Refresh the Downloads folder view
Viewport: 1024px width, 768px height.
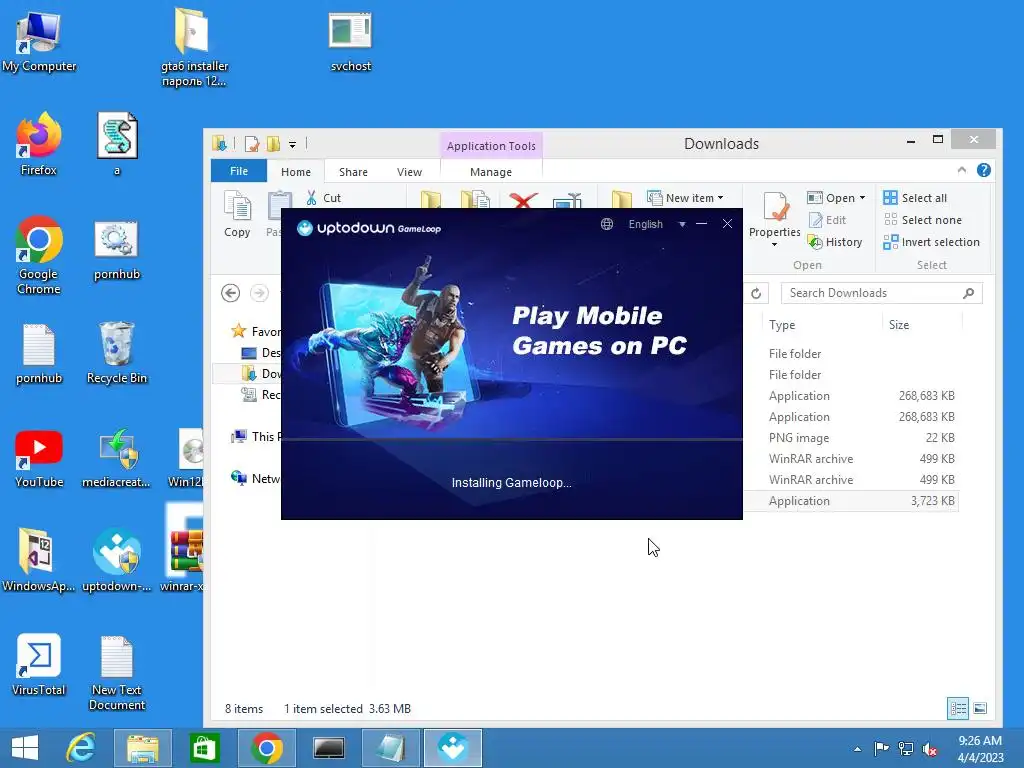click(x=756, y=293)
